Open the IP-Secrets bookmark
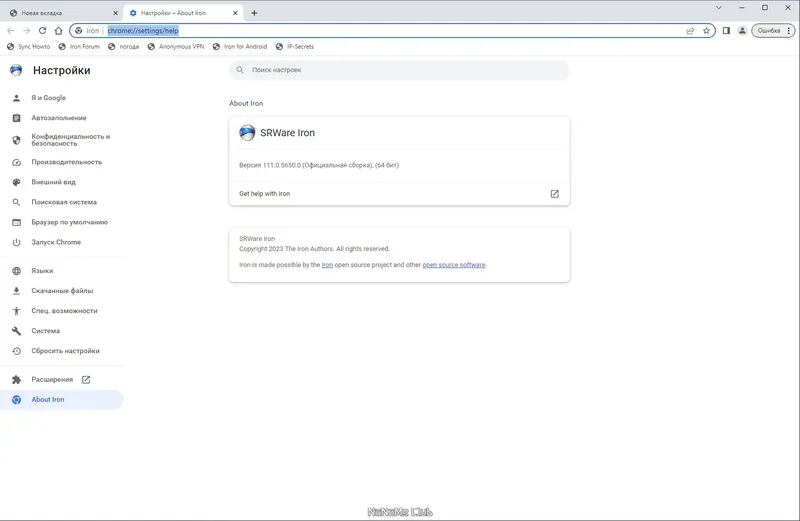800x521 pixels. tap(295, 46)
